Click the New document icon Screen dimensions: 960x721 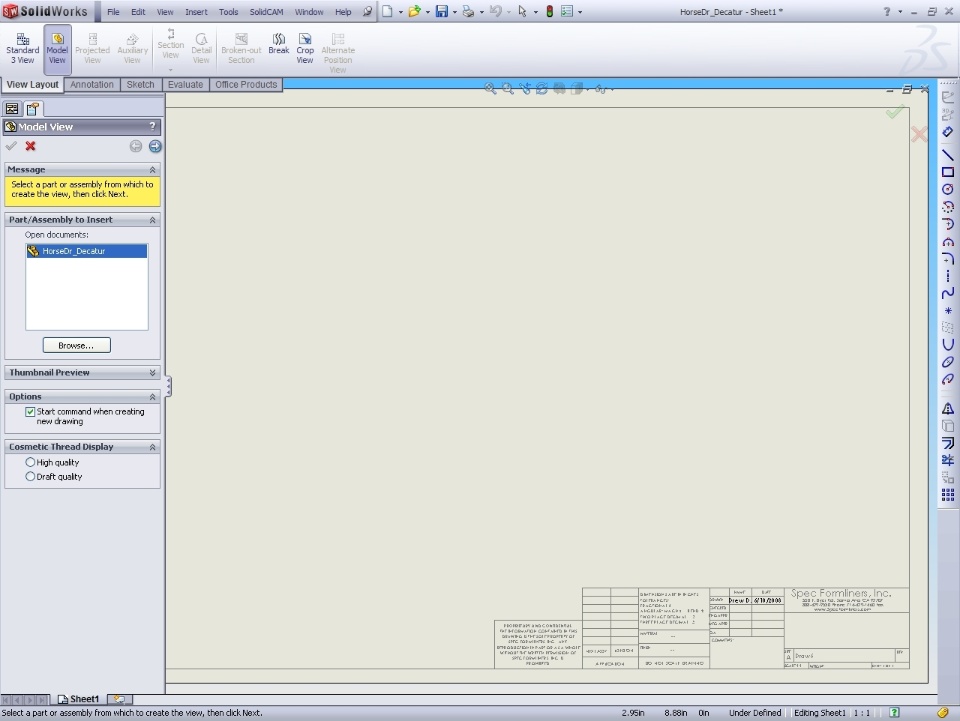pyautogui.click(x=387, y=11)
